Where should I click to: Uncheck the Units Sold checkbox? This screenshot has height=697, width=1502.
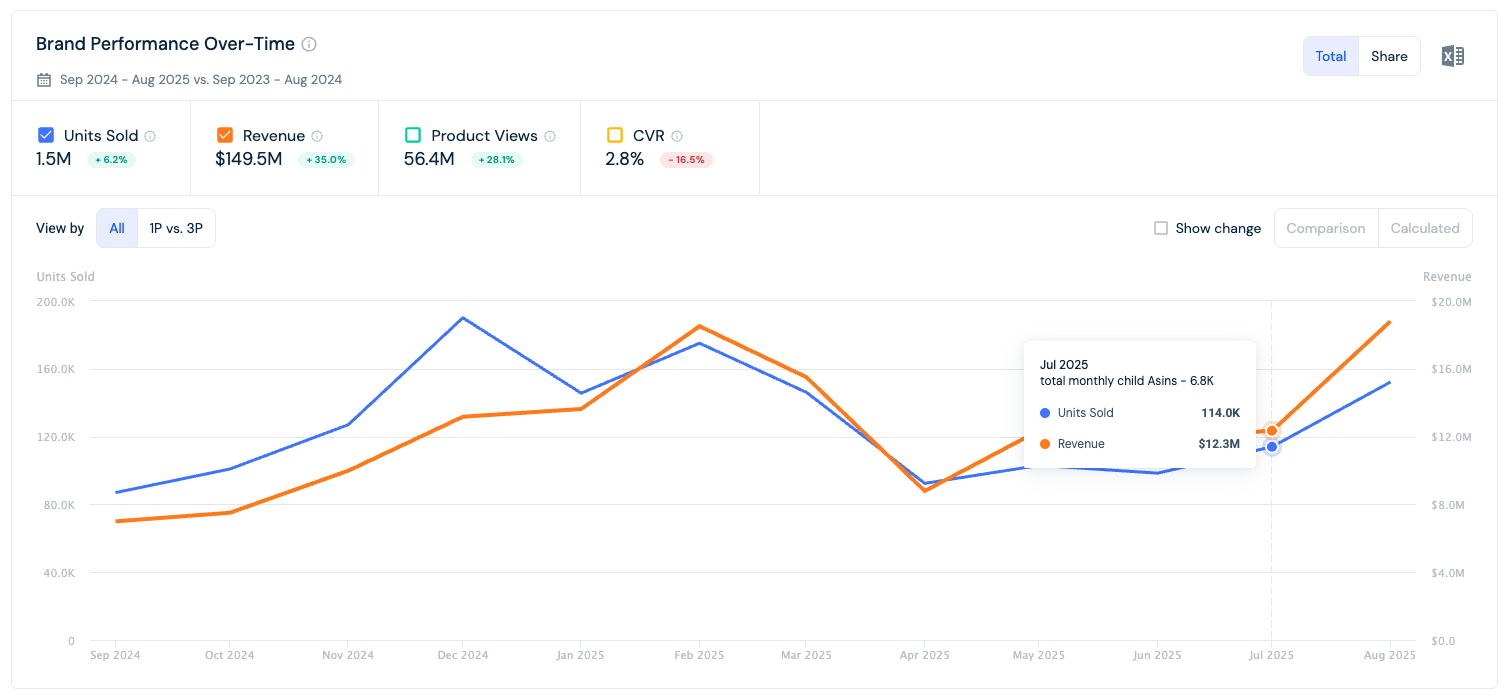45,135
